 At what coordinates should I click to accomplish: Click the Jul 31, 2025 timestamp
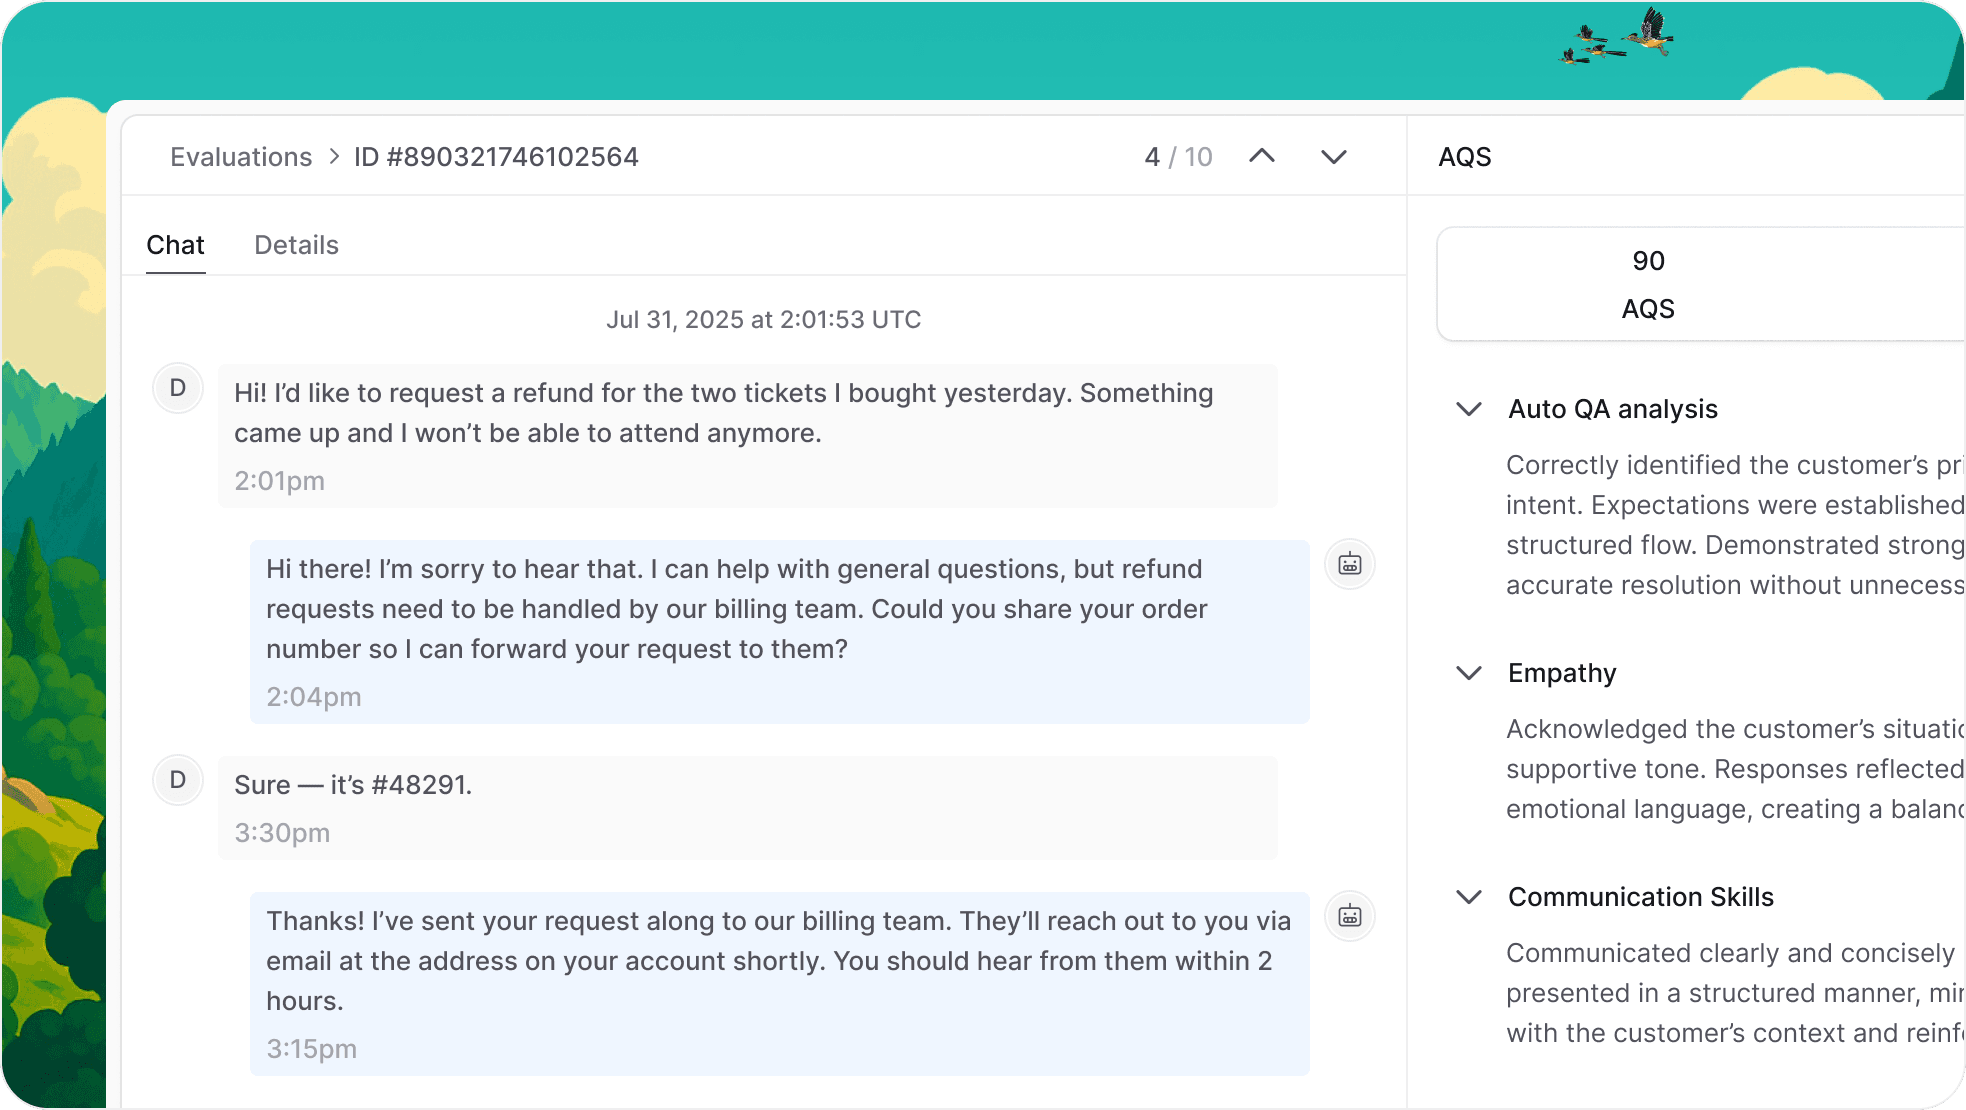tap(763, 320)
